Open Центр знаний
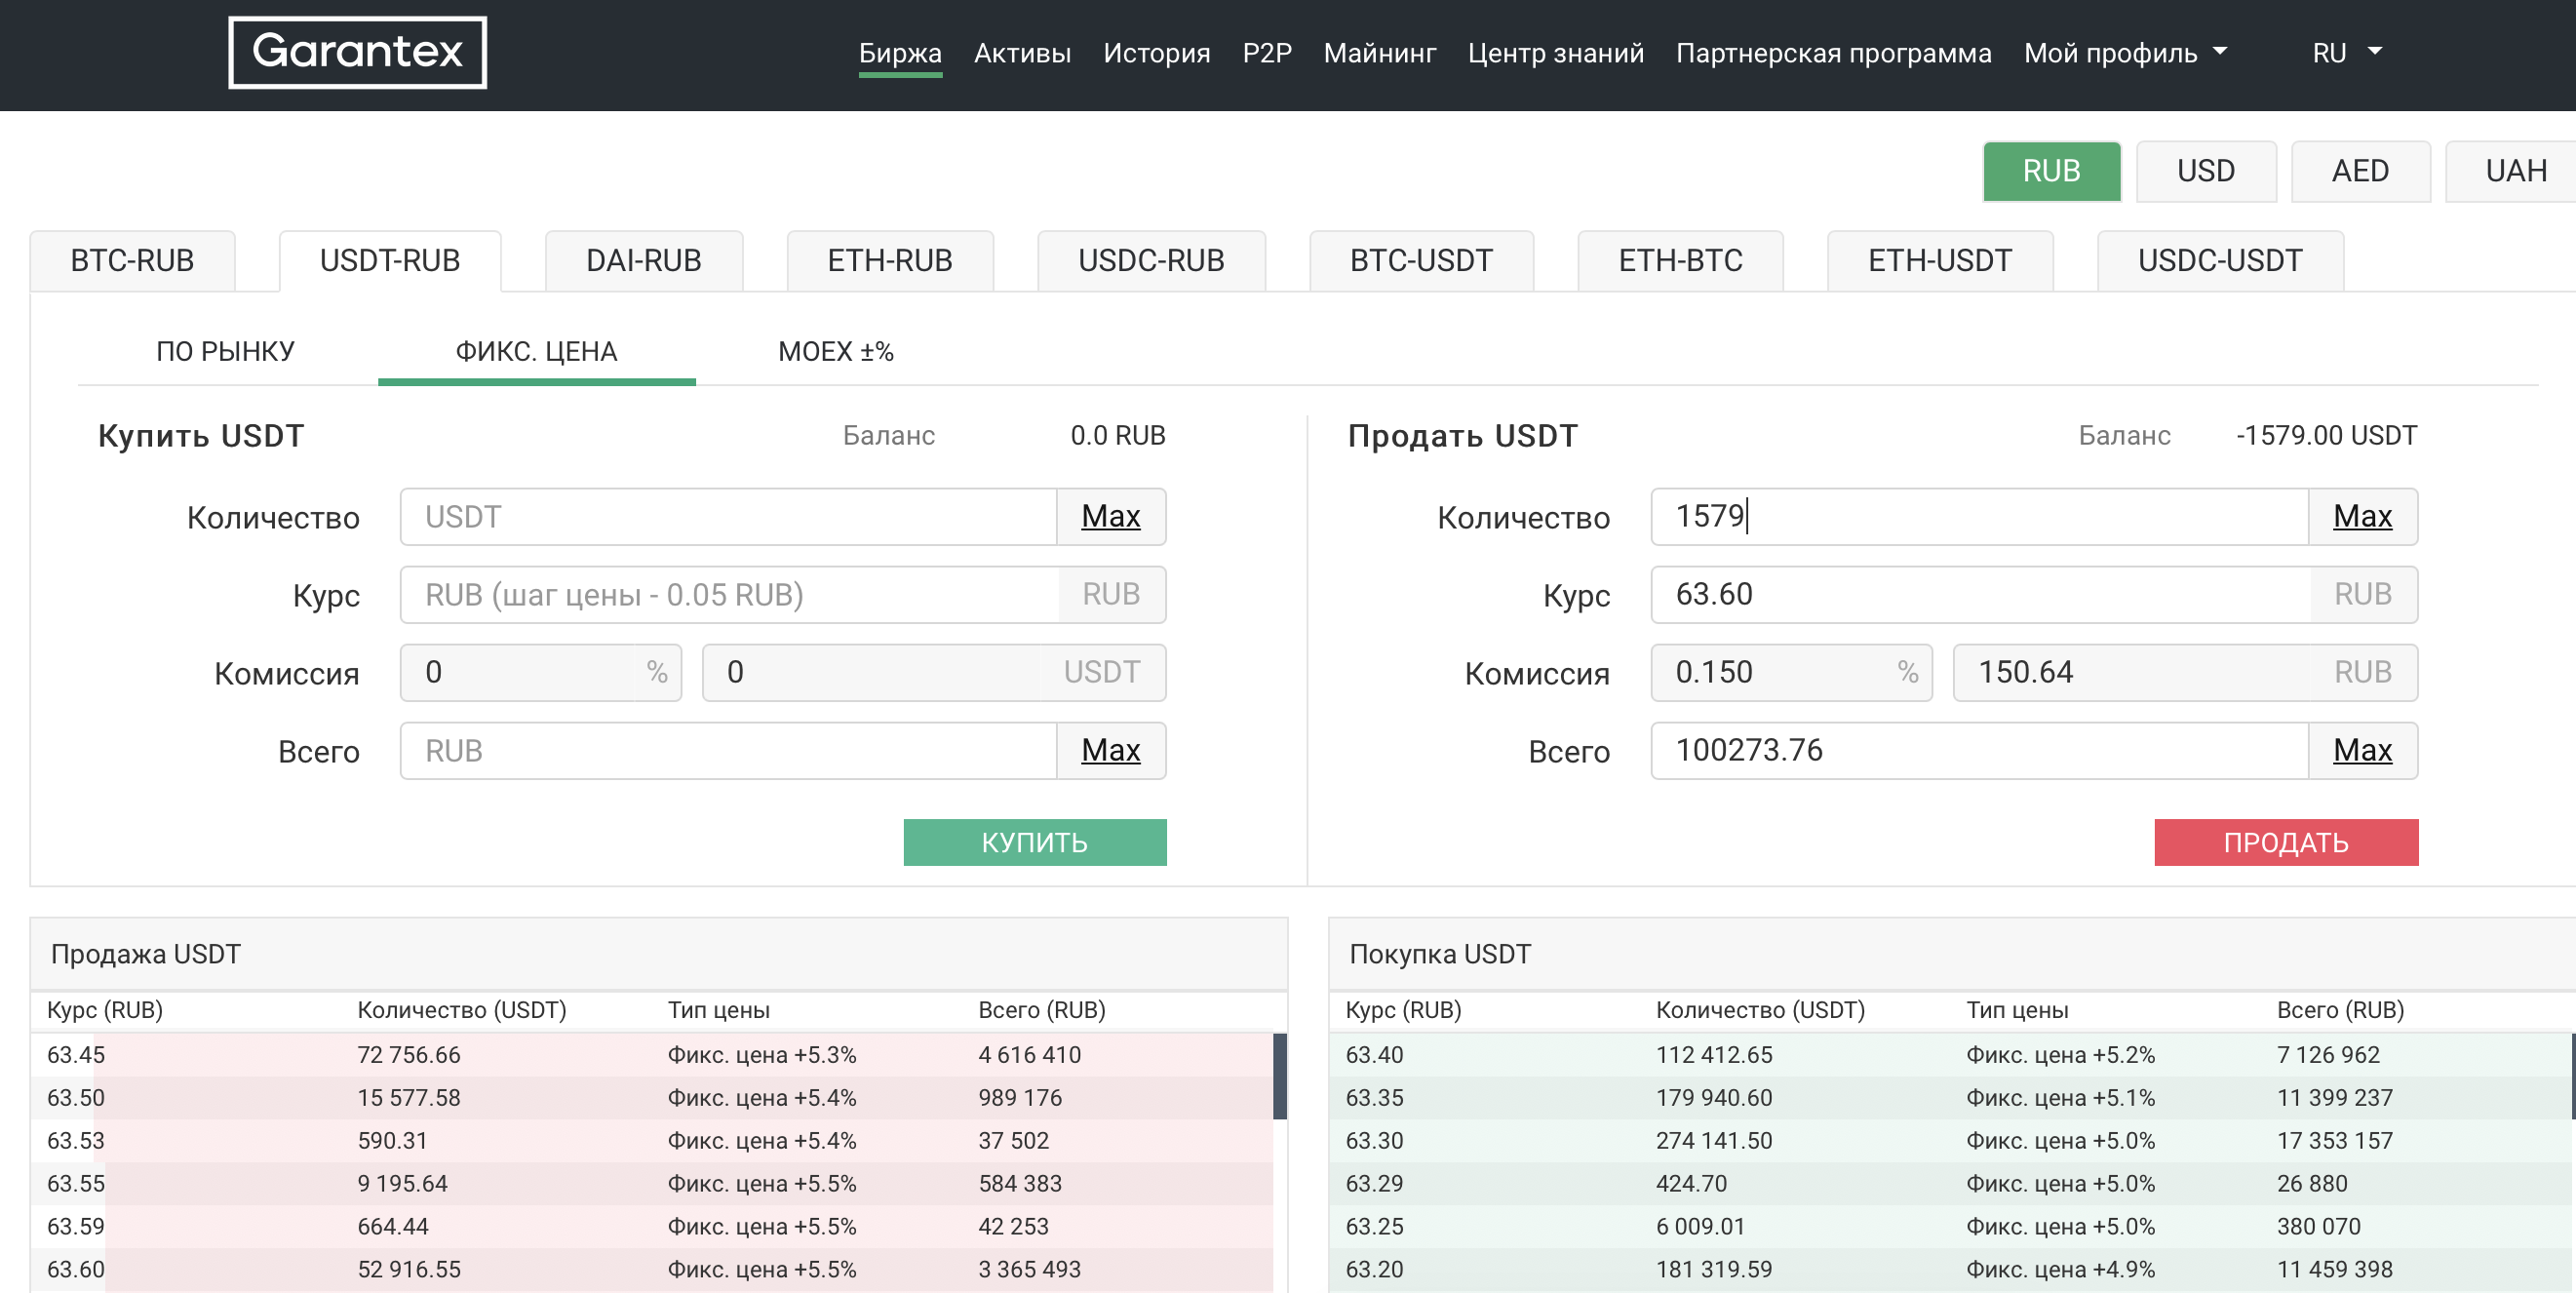Image resolution: width=2576 pixels, height=1293 pixels. [1555, 52]
